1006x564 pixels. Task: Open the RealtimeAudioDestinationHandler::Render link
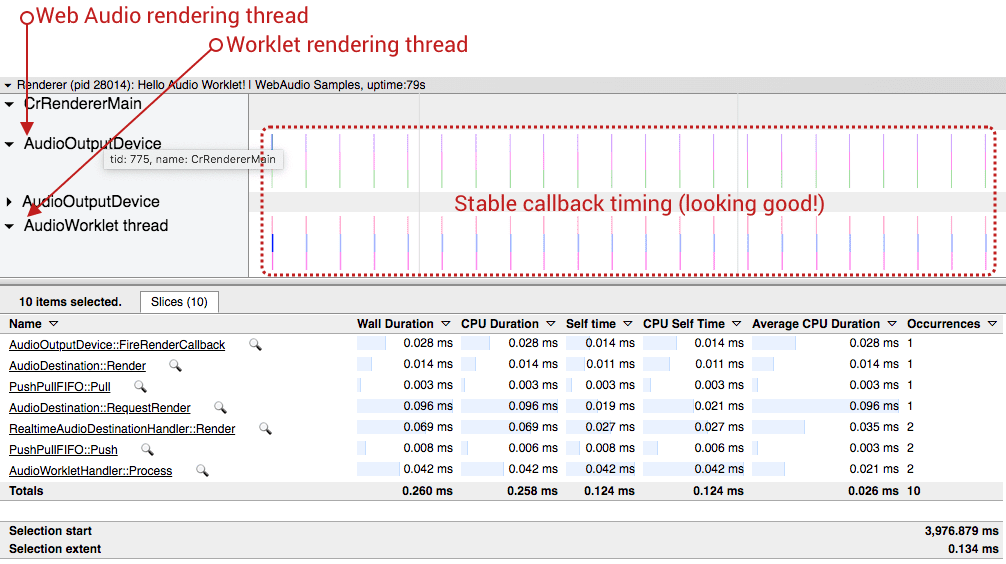click(122, 429)
